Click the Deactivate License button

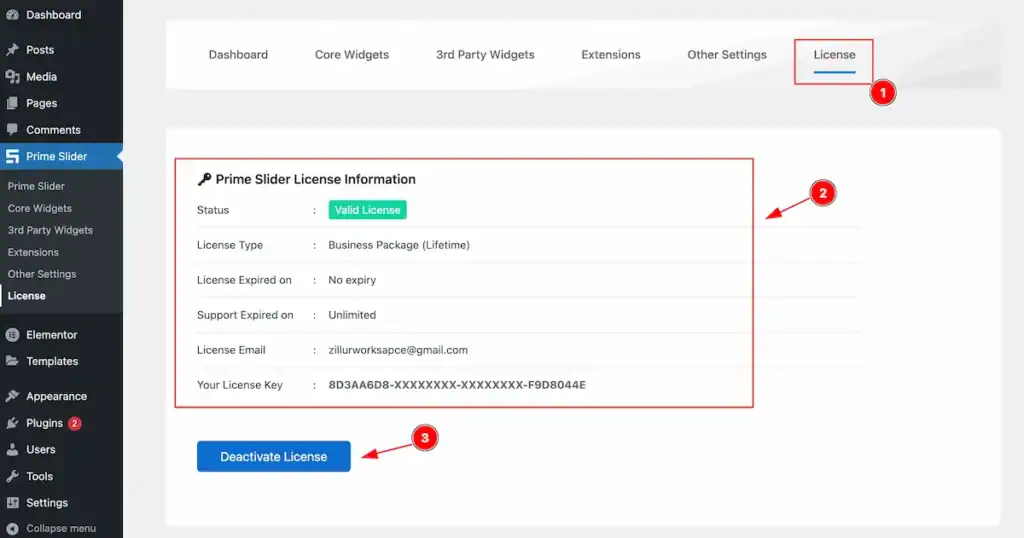coord(274,456)
